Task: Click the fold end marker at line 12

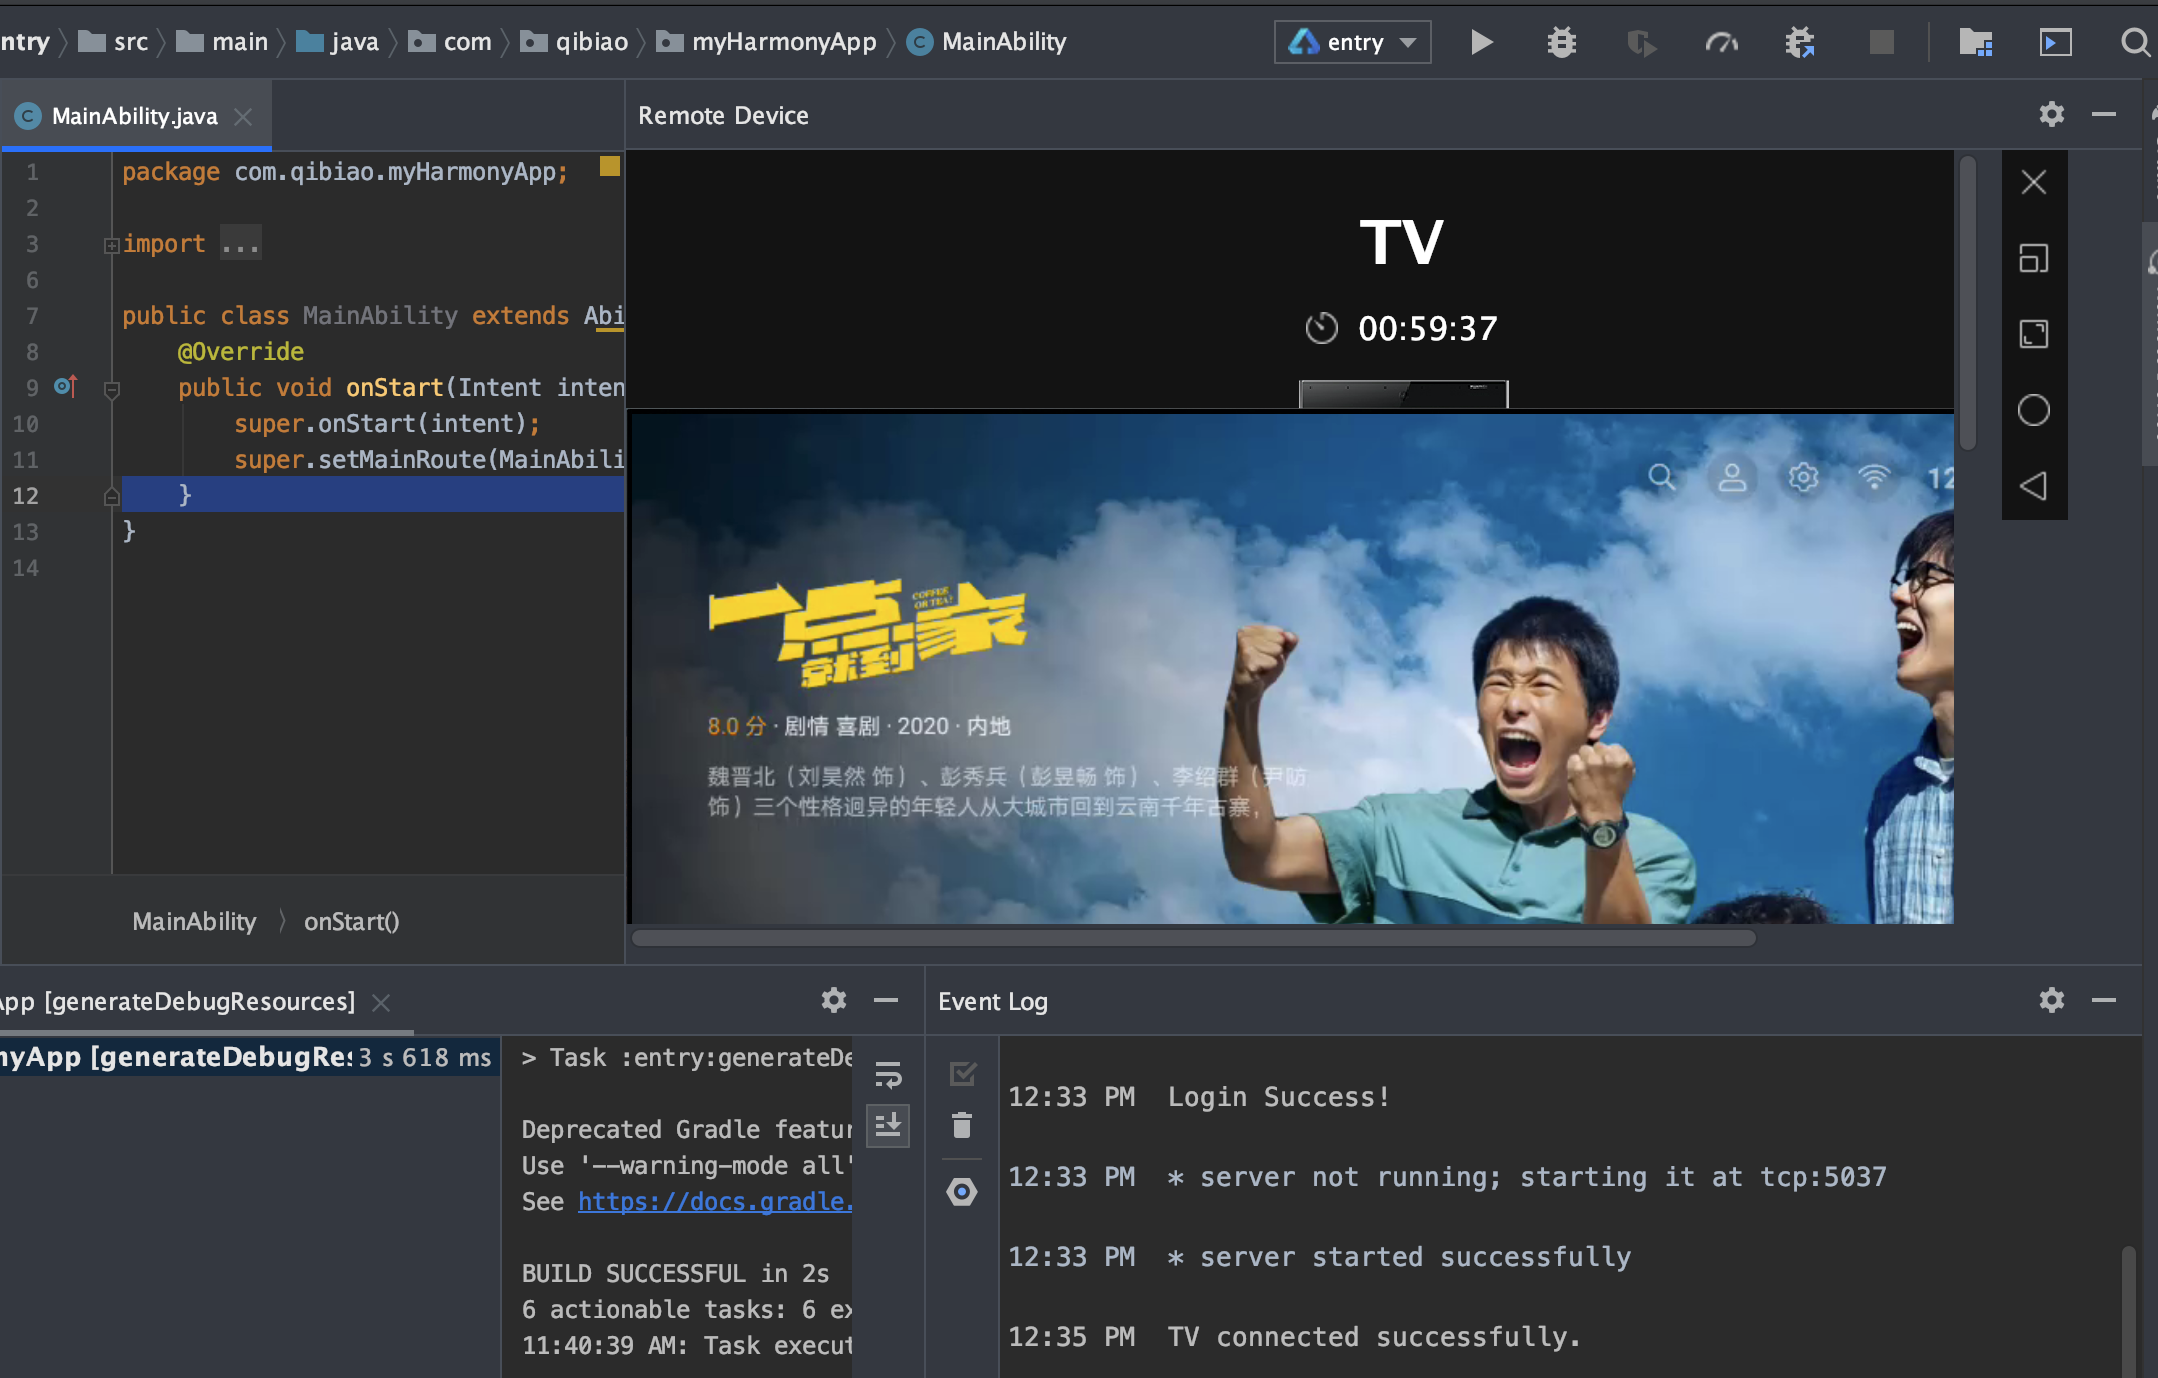Action: pos(112,496)
